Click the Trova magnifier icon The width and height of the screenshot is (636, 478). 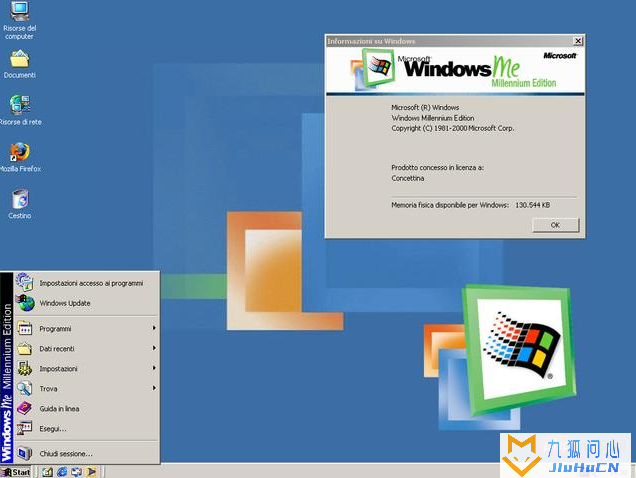click(25, 388)
